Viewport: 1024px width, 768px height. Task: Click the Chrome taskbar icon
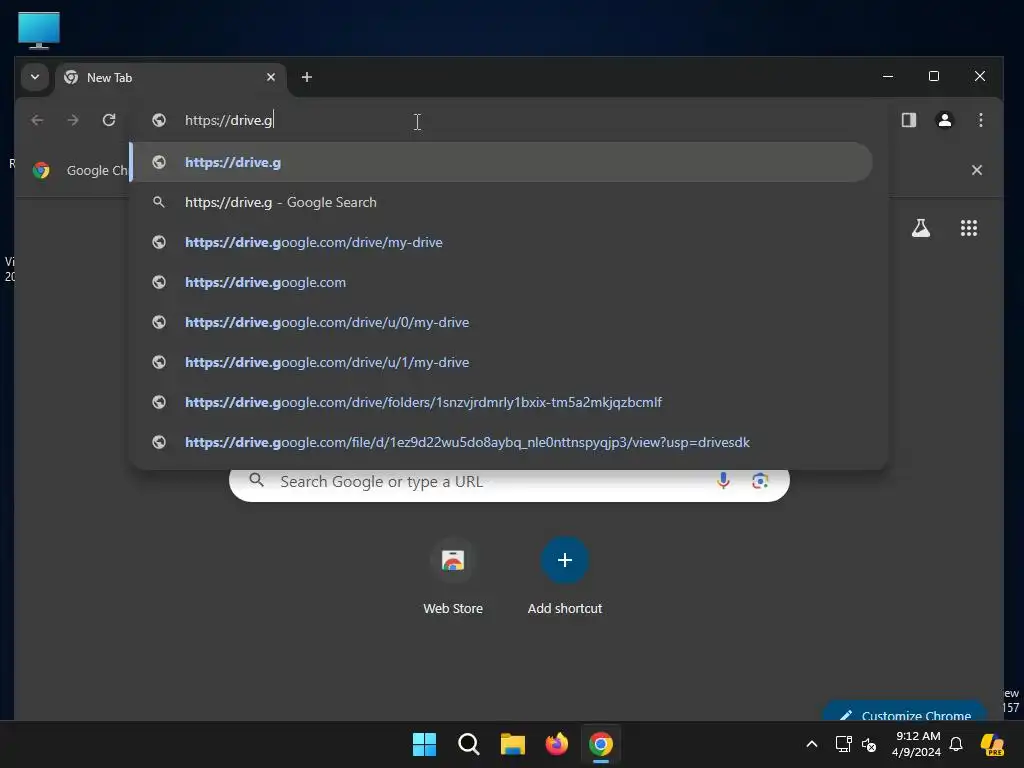point(601,744)
